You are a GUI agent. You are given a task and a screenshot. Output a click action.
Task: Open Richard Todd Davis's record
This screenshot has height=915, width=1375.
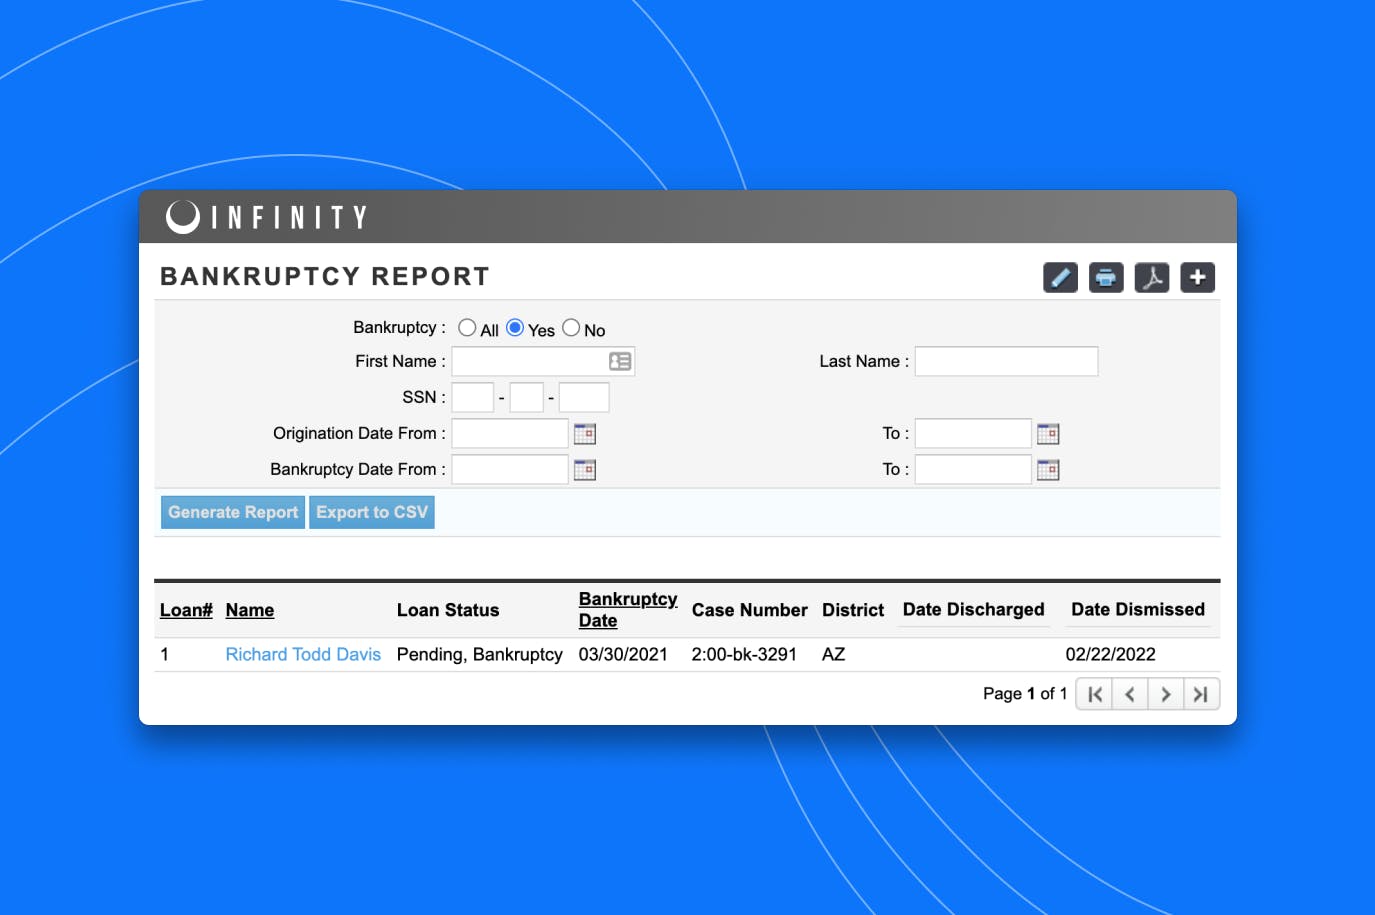303,654
